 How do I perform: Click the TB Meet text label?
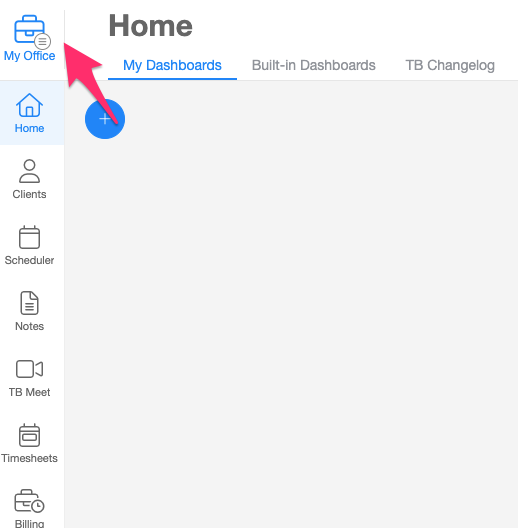[29, 392]
